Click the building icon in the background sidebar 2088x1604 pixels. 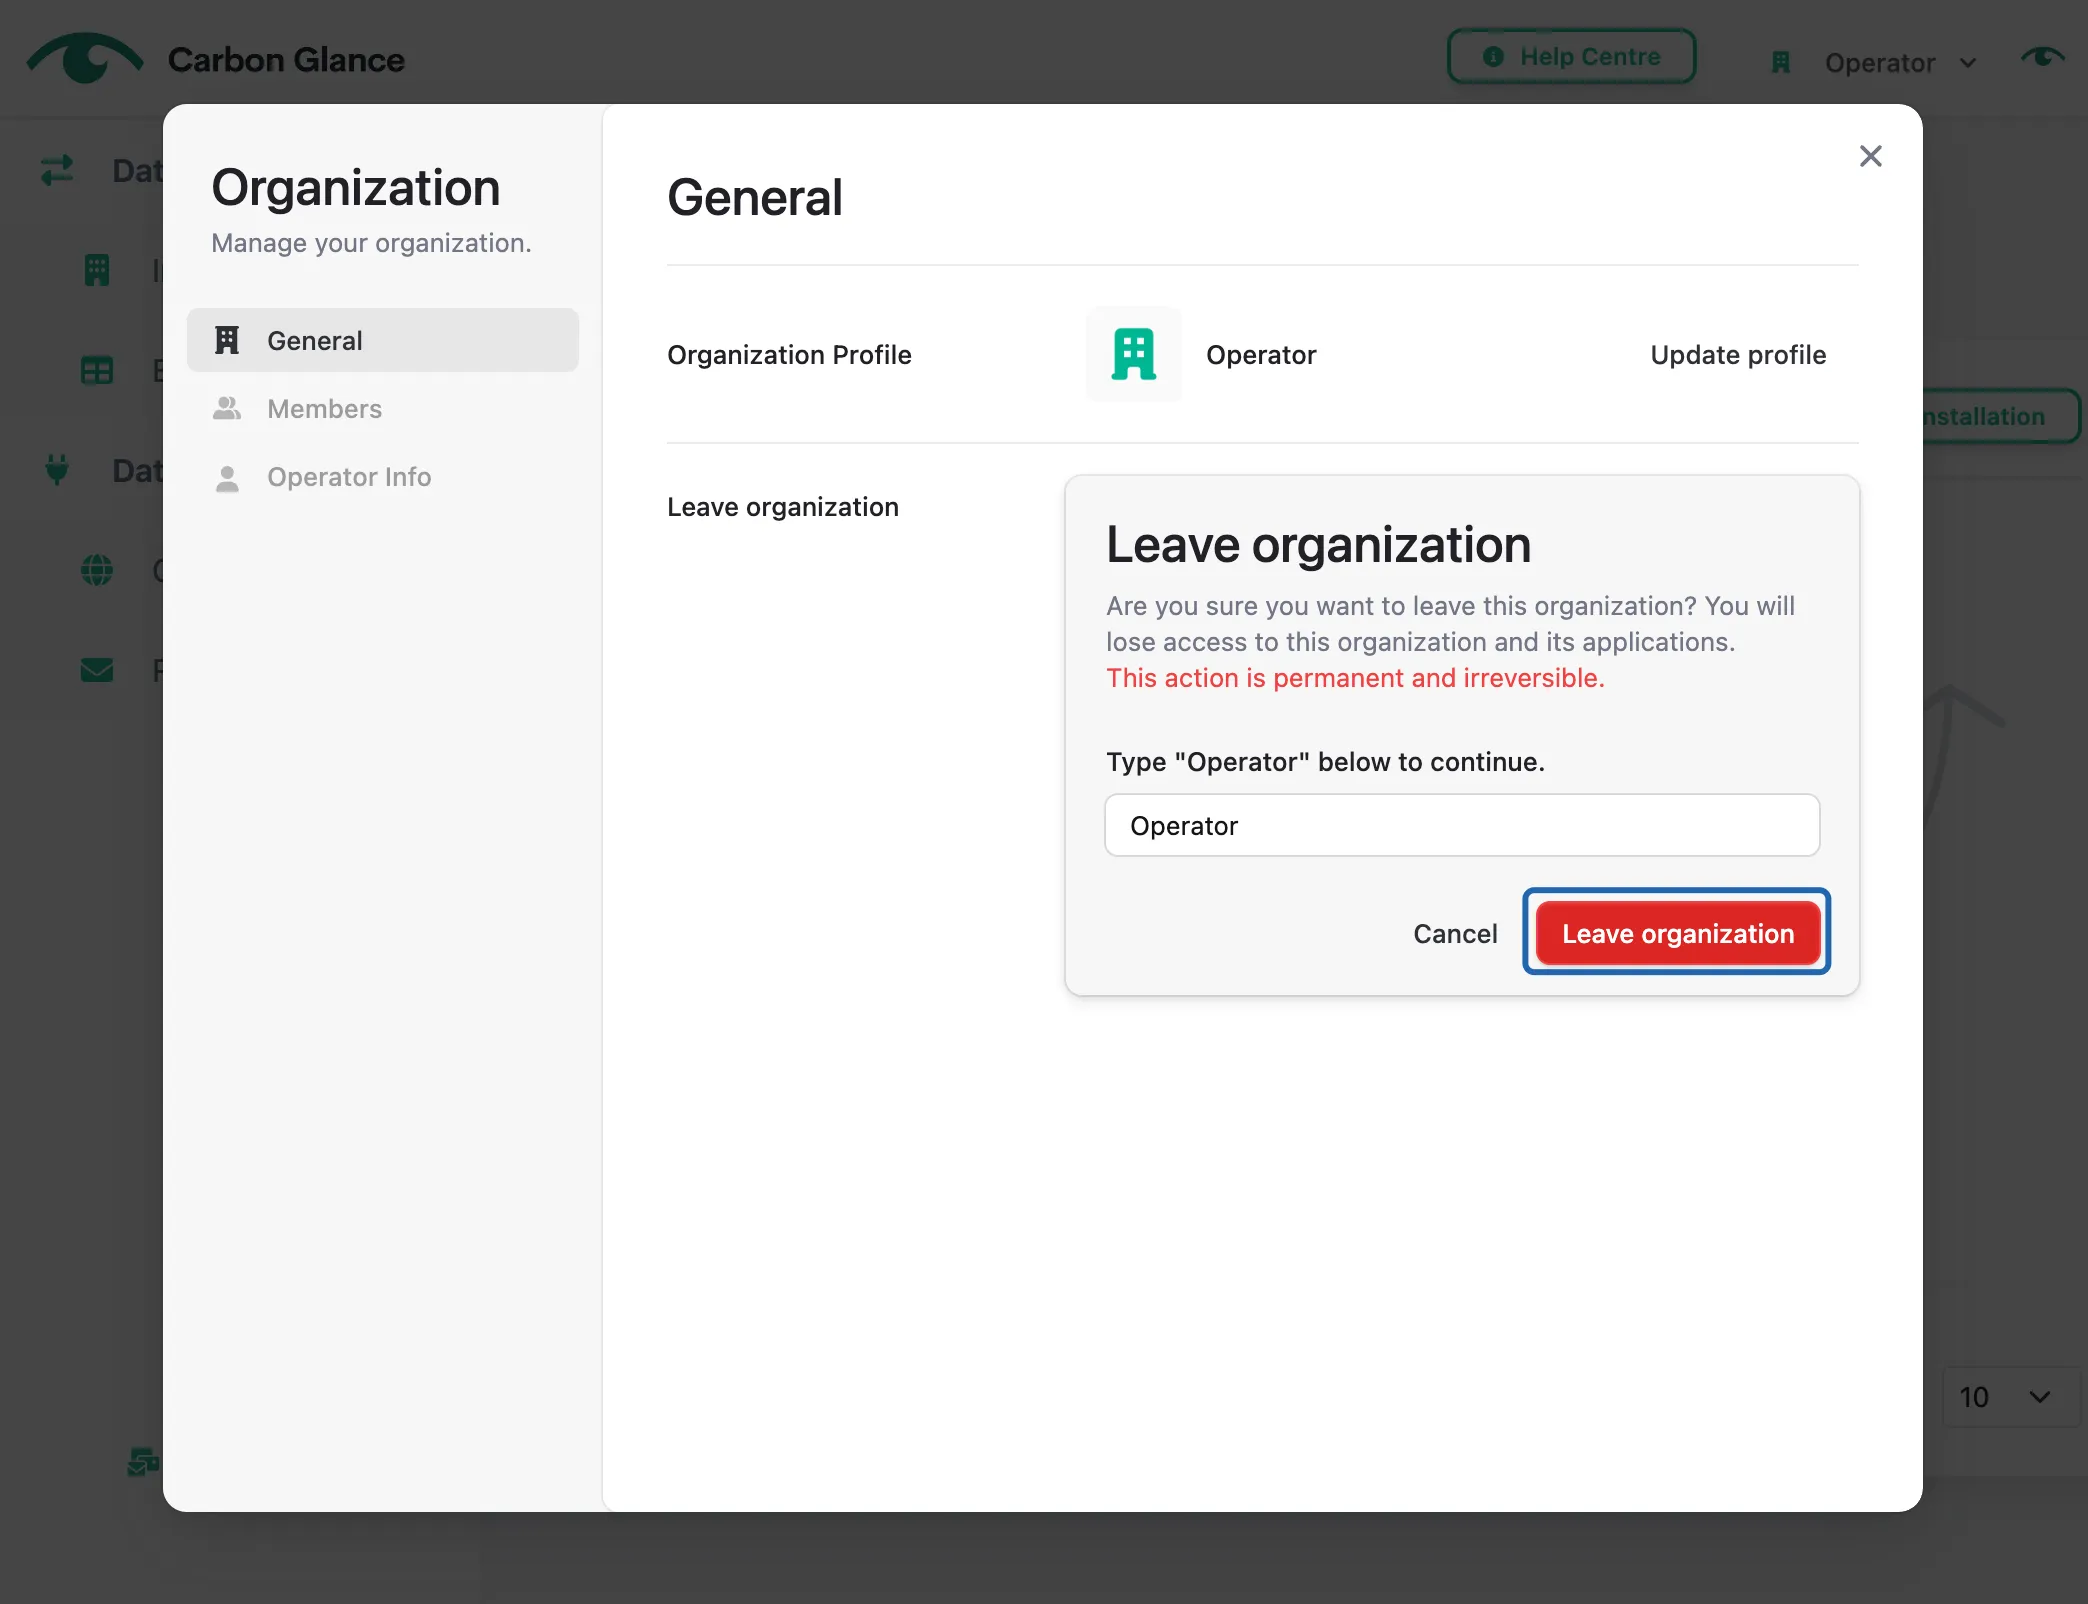point(97,270)
